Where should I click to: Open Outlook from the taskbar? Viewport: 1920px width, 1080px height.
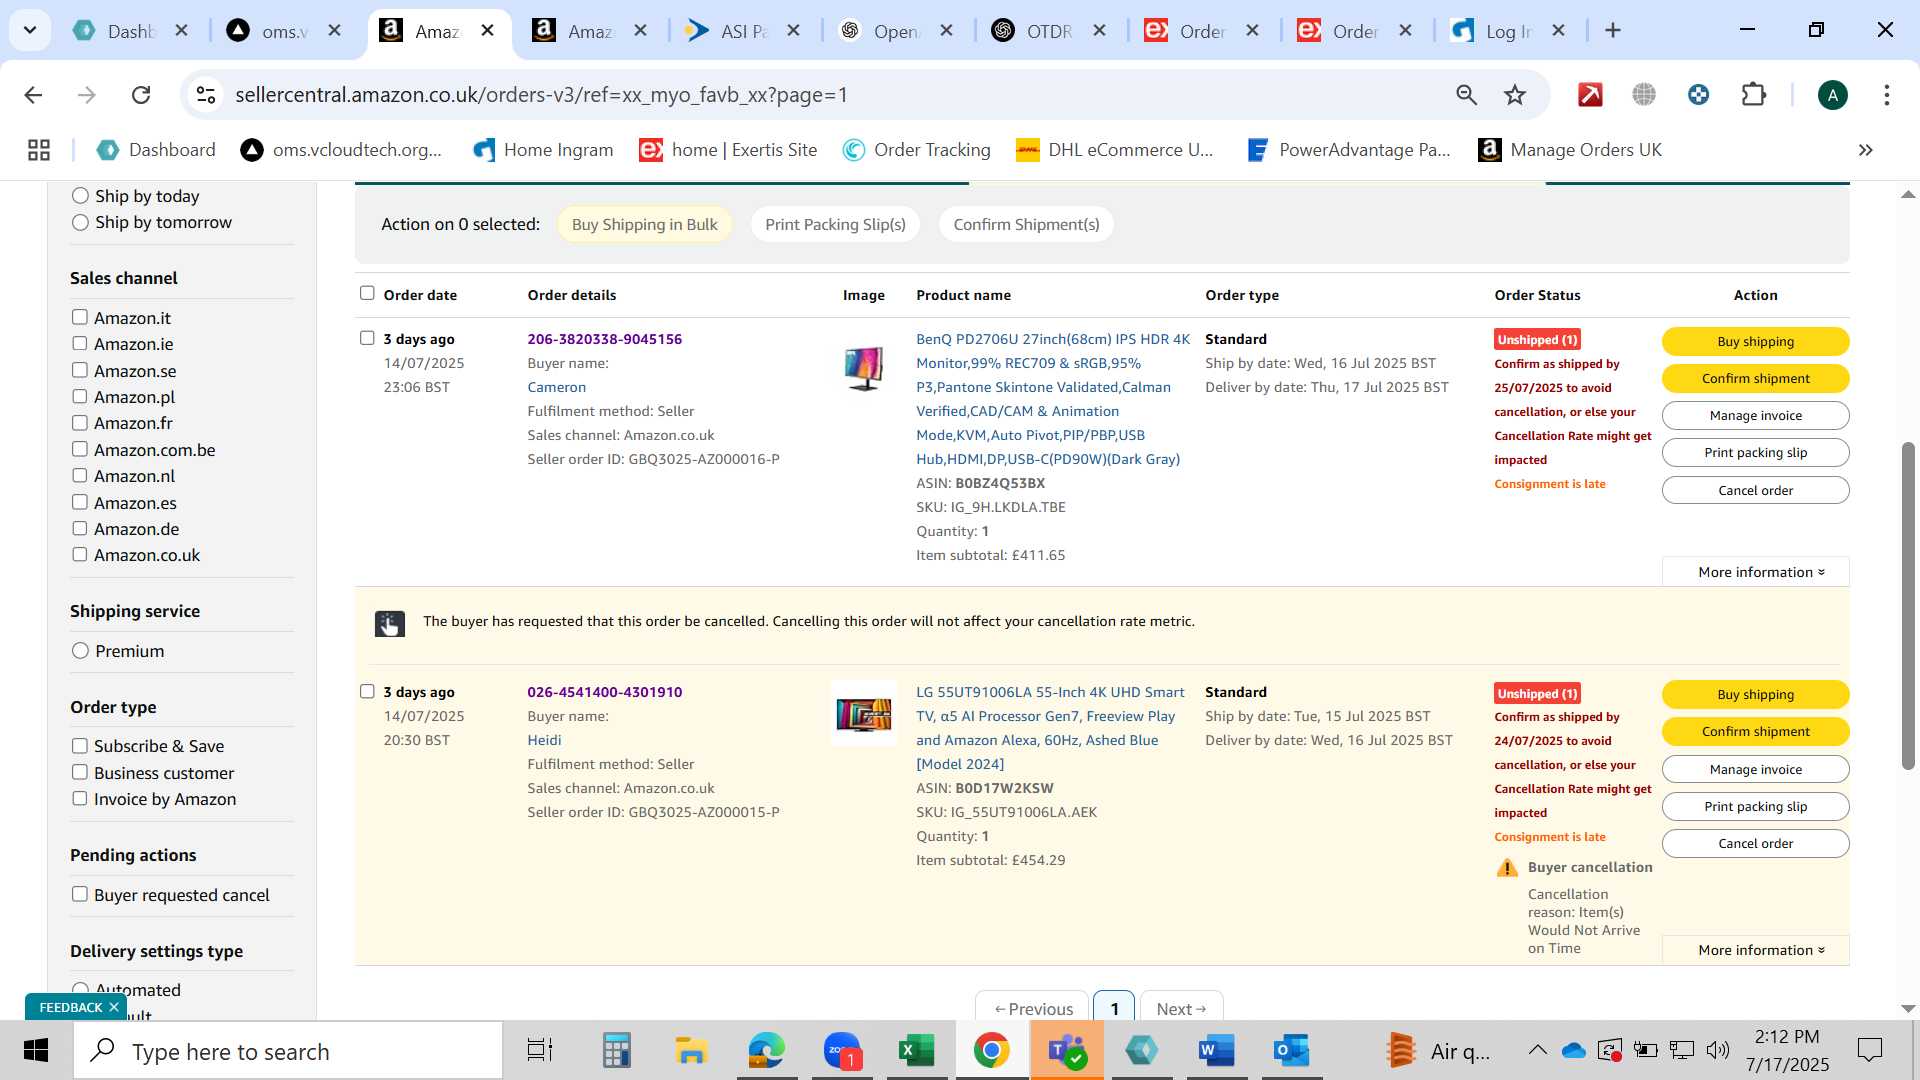(1291, 1051)
